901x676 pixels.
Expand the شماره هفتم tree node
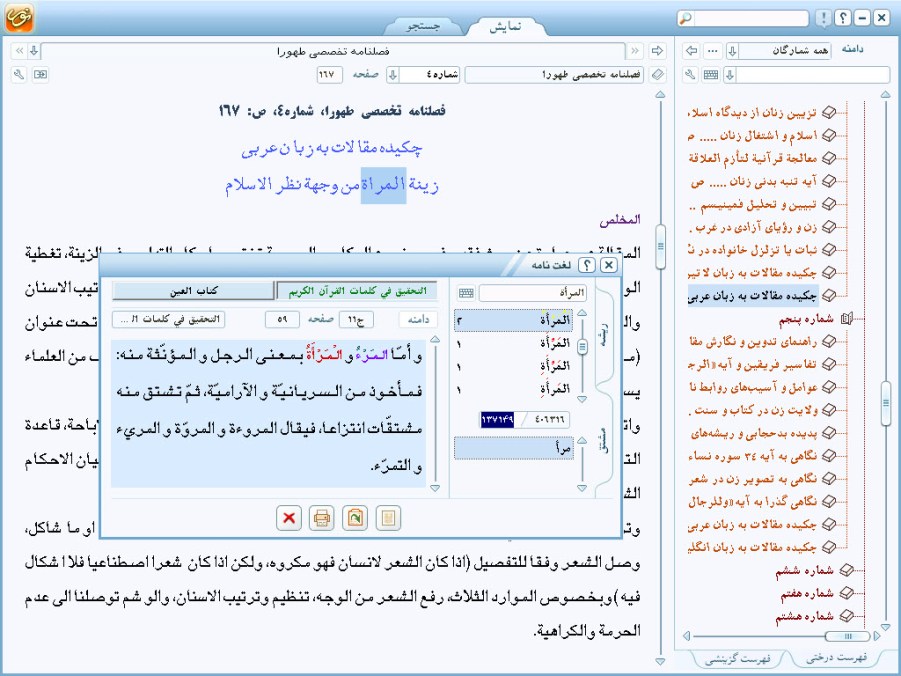pos(847,593)
